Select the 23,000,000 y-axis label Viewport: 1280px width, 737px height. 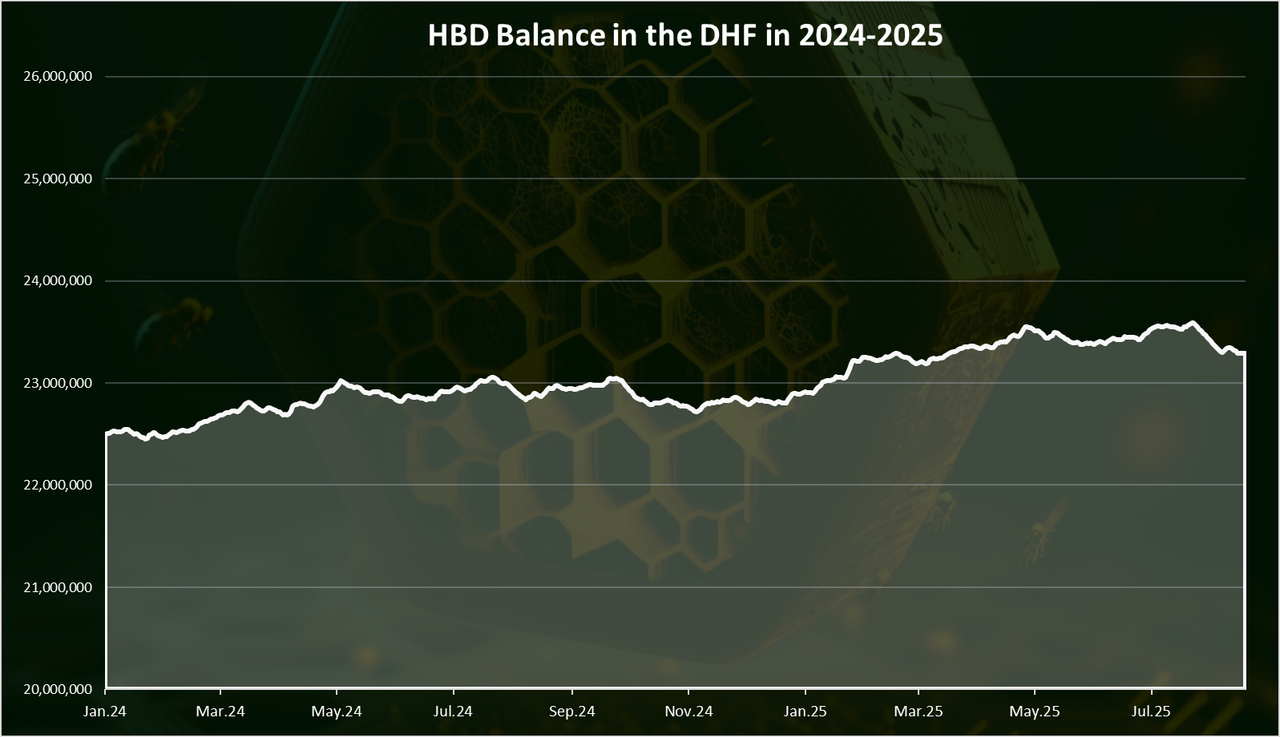pyautogui.click(x=56, y=383)
